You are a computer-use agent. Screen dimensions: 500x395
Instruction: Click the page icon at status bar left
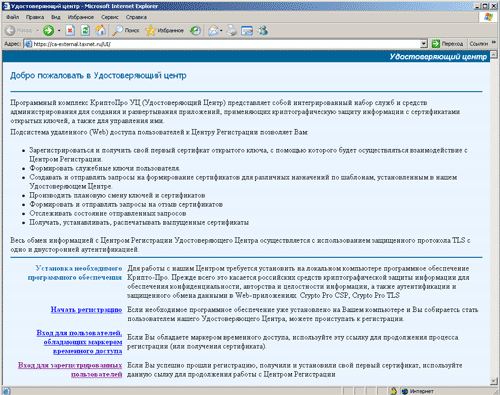point(6,391)
